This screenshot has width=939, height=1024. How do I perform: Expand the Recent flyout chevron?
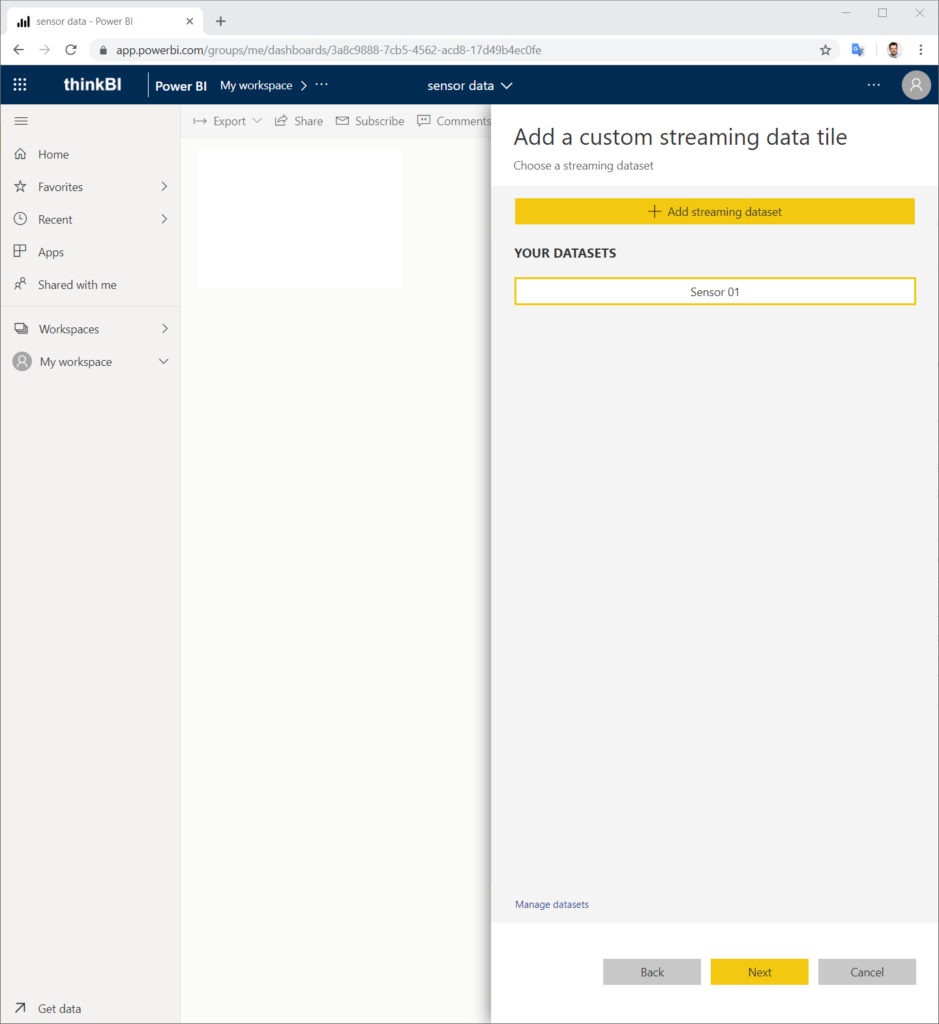[x=164, y=219]
